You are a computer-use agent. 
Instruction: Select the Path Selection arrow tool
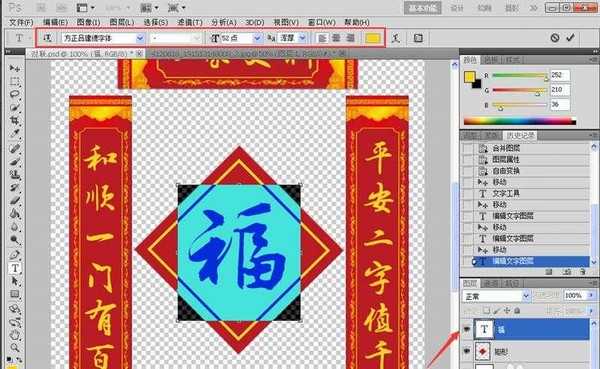pyautogui.click(x=15, y=281)
